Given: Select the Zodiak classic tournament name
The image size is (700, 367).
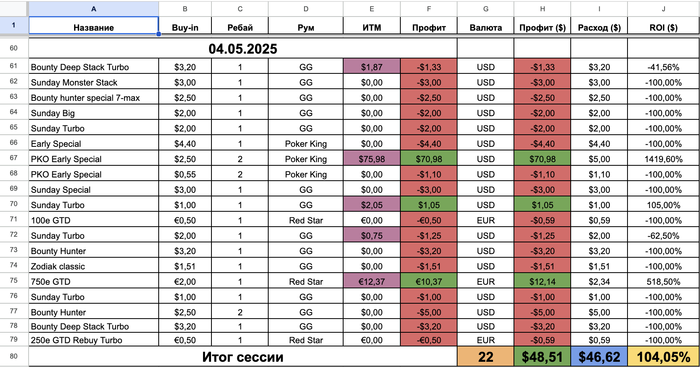Looking at the screenshot, I should click(58, 267).
